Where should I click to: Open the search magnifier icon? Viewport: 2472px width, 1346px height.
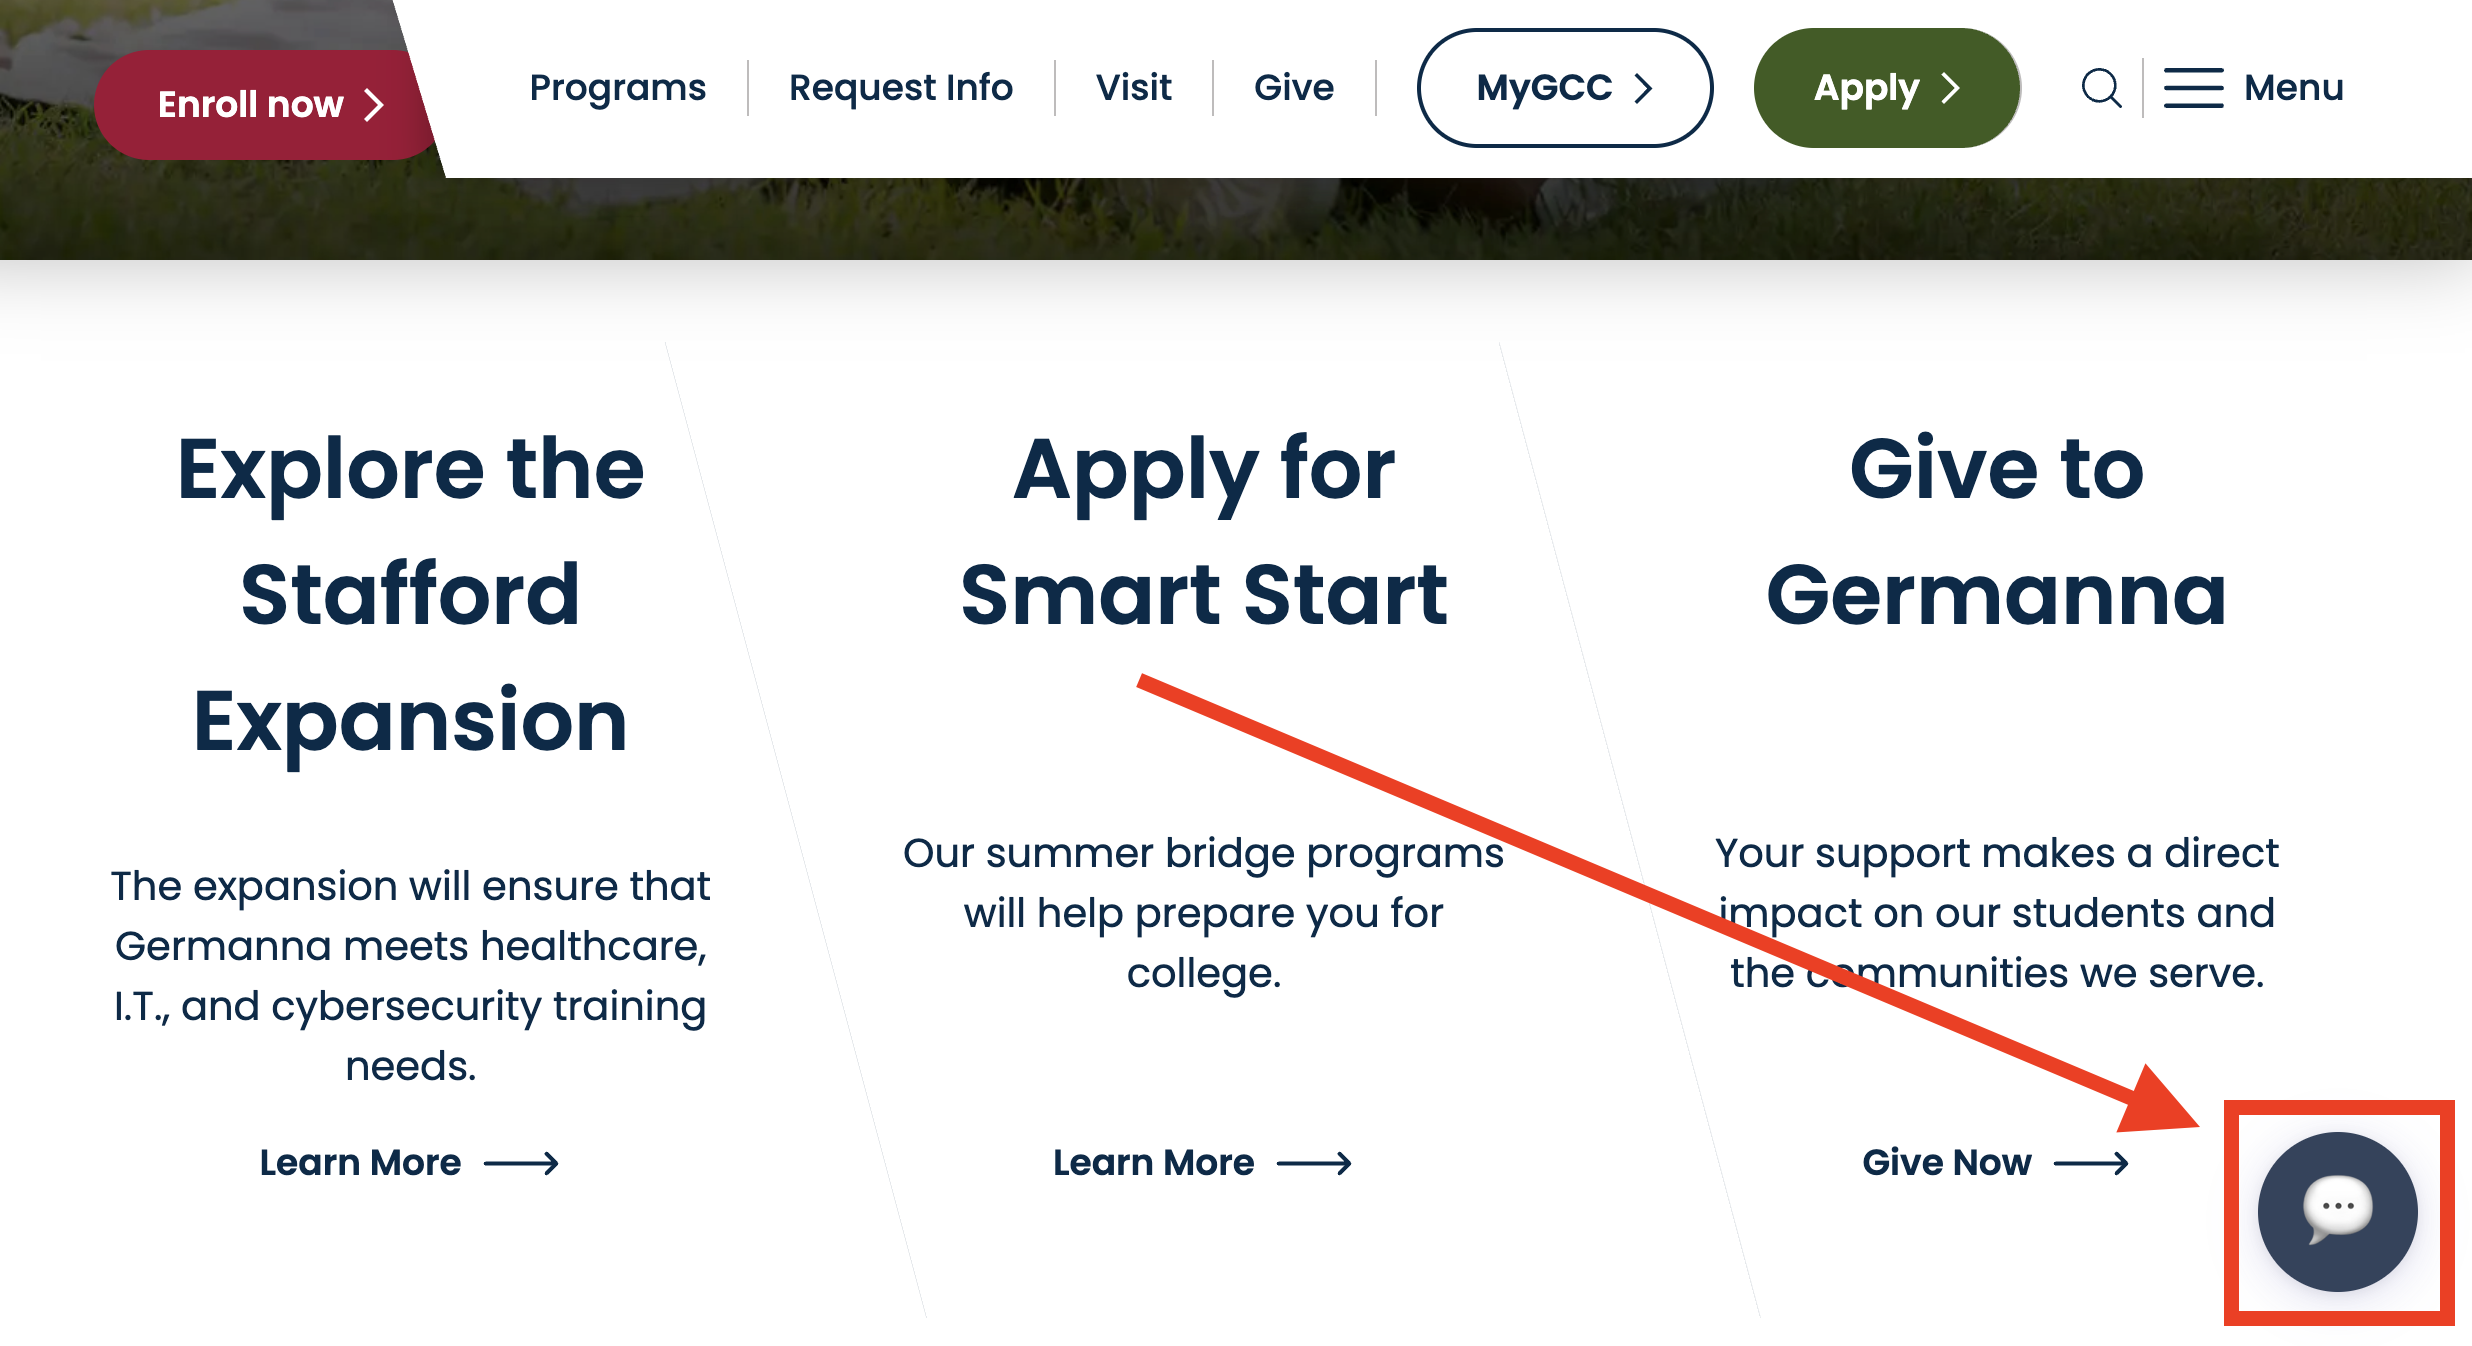point(2100,88)
